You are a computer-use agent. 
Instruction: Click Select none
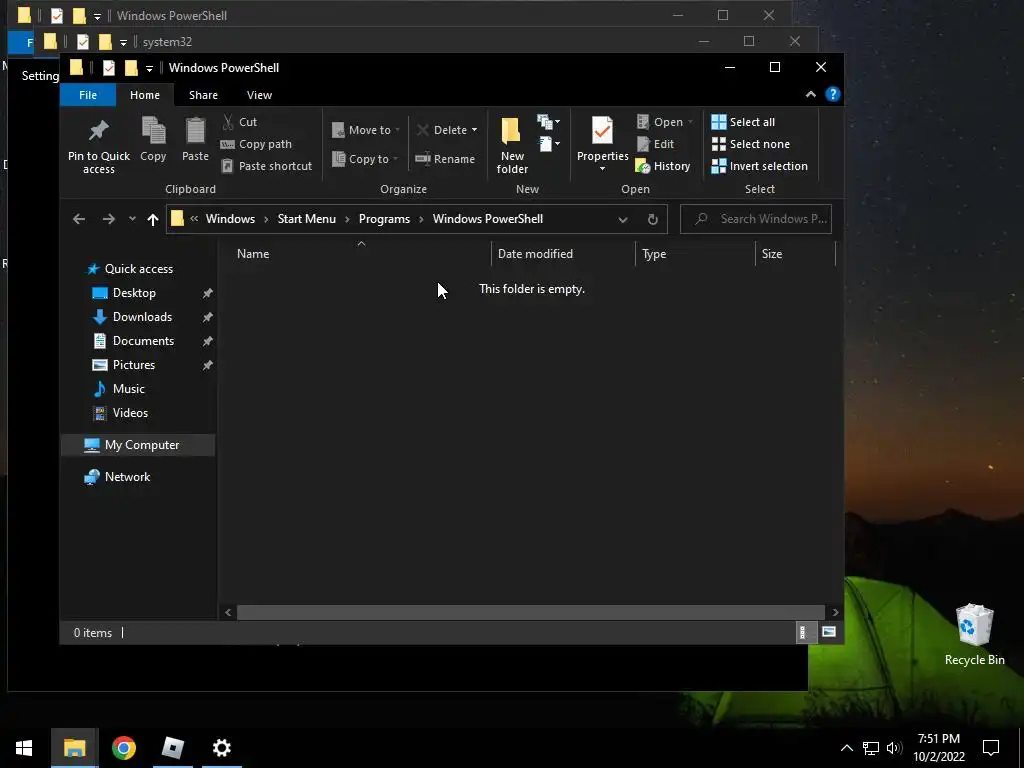(750, 144)
